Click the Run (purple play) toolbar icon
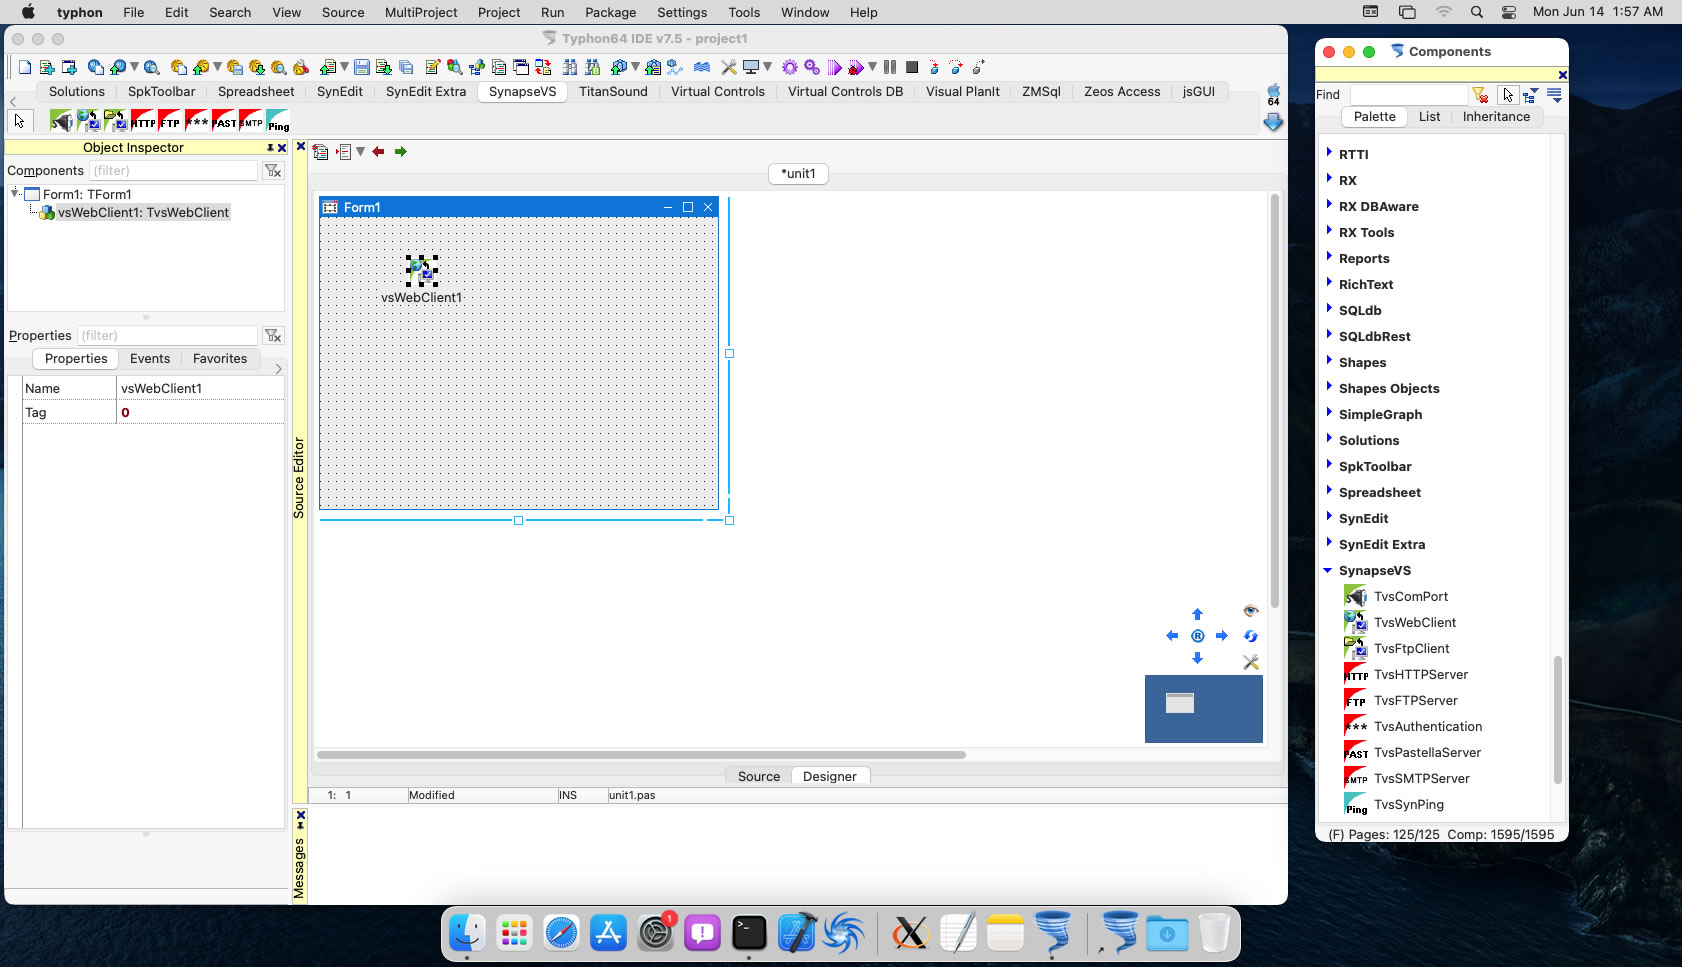The width and height of the screenshot is (1682, 967). click(x=834, y=67)
